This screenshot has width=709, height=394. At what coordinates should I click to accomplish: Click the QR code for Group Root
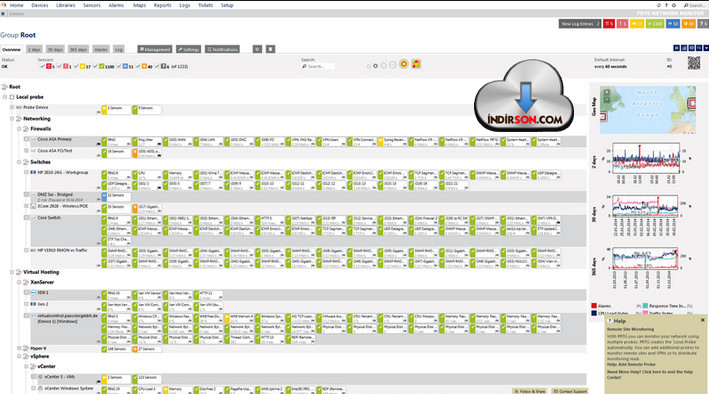pyautogui.click(x=694, y=63)
